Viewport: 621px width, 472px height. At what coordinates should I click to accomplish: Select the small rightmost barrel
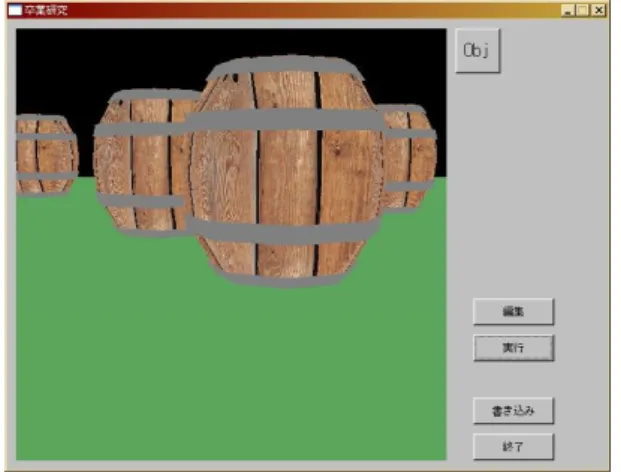click(x=409, y=157)
